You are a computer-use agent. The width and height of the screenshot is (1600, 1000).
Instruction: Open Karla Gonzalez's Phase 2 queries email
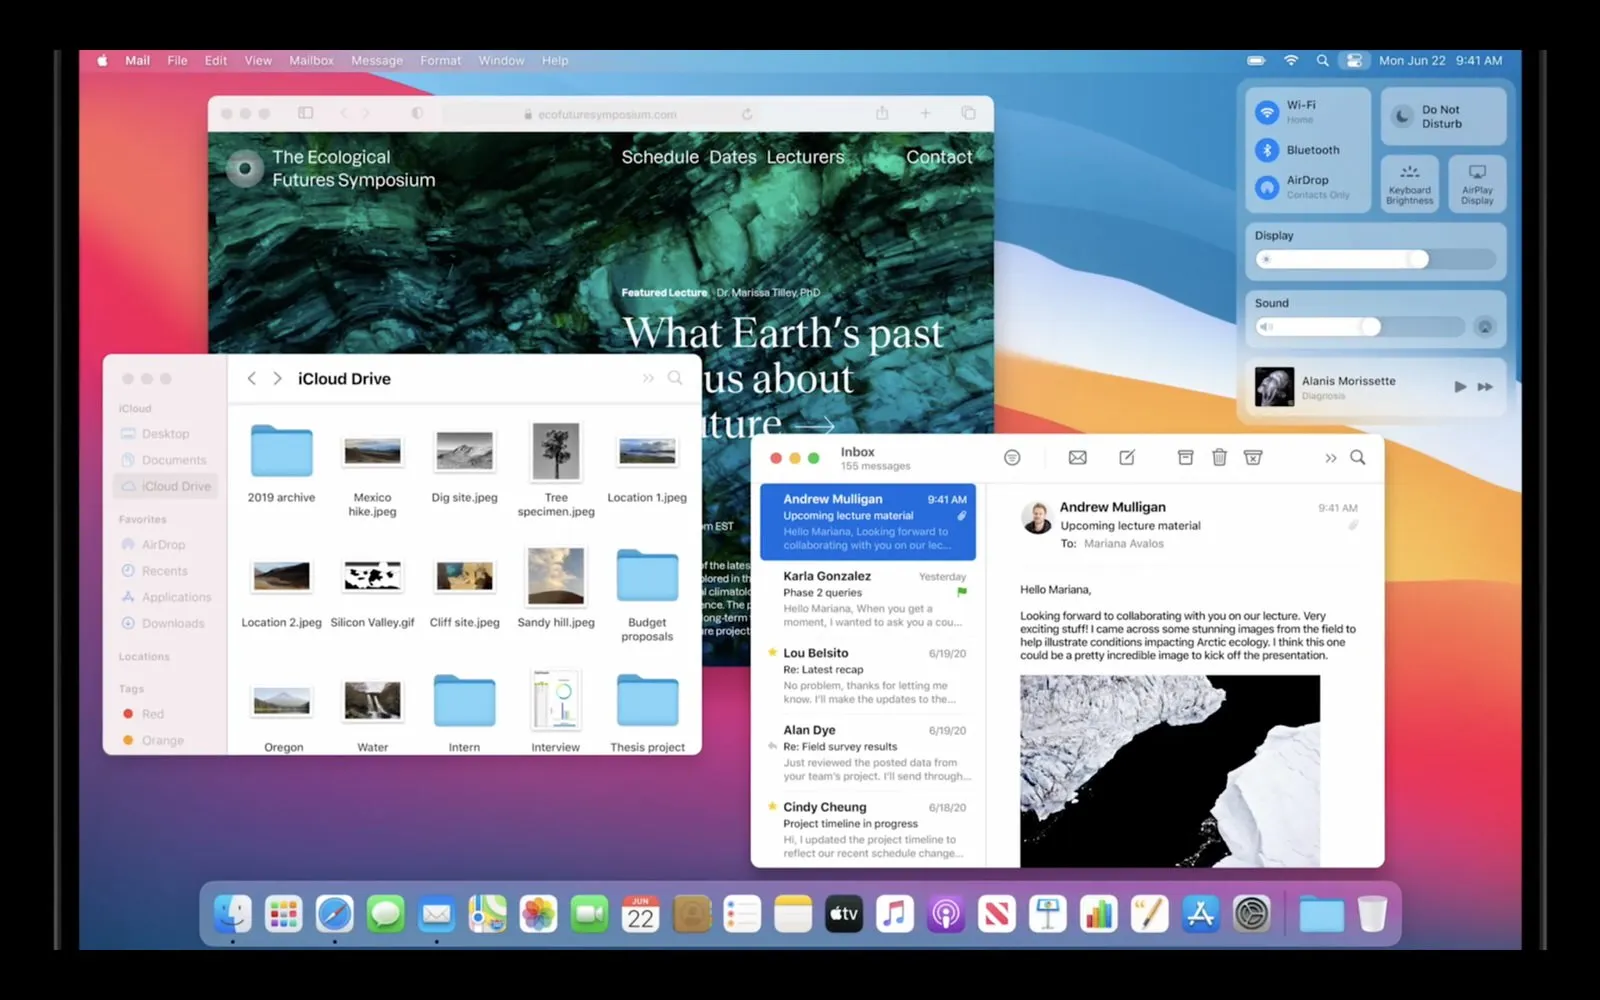coord(868,599)
